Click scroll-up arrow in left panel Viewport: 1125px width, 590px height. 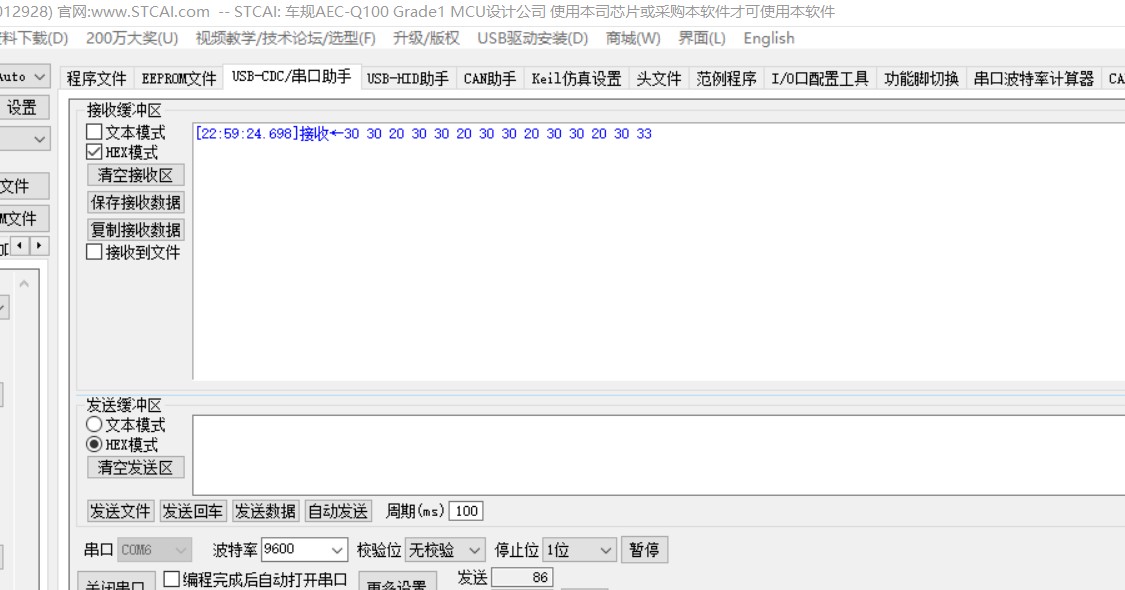[24, 284]
